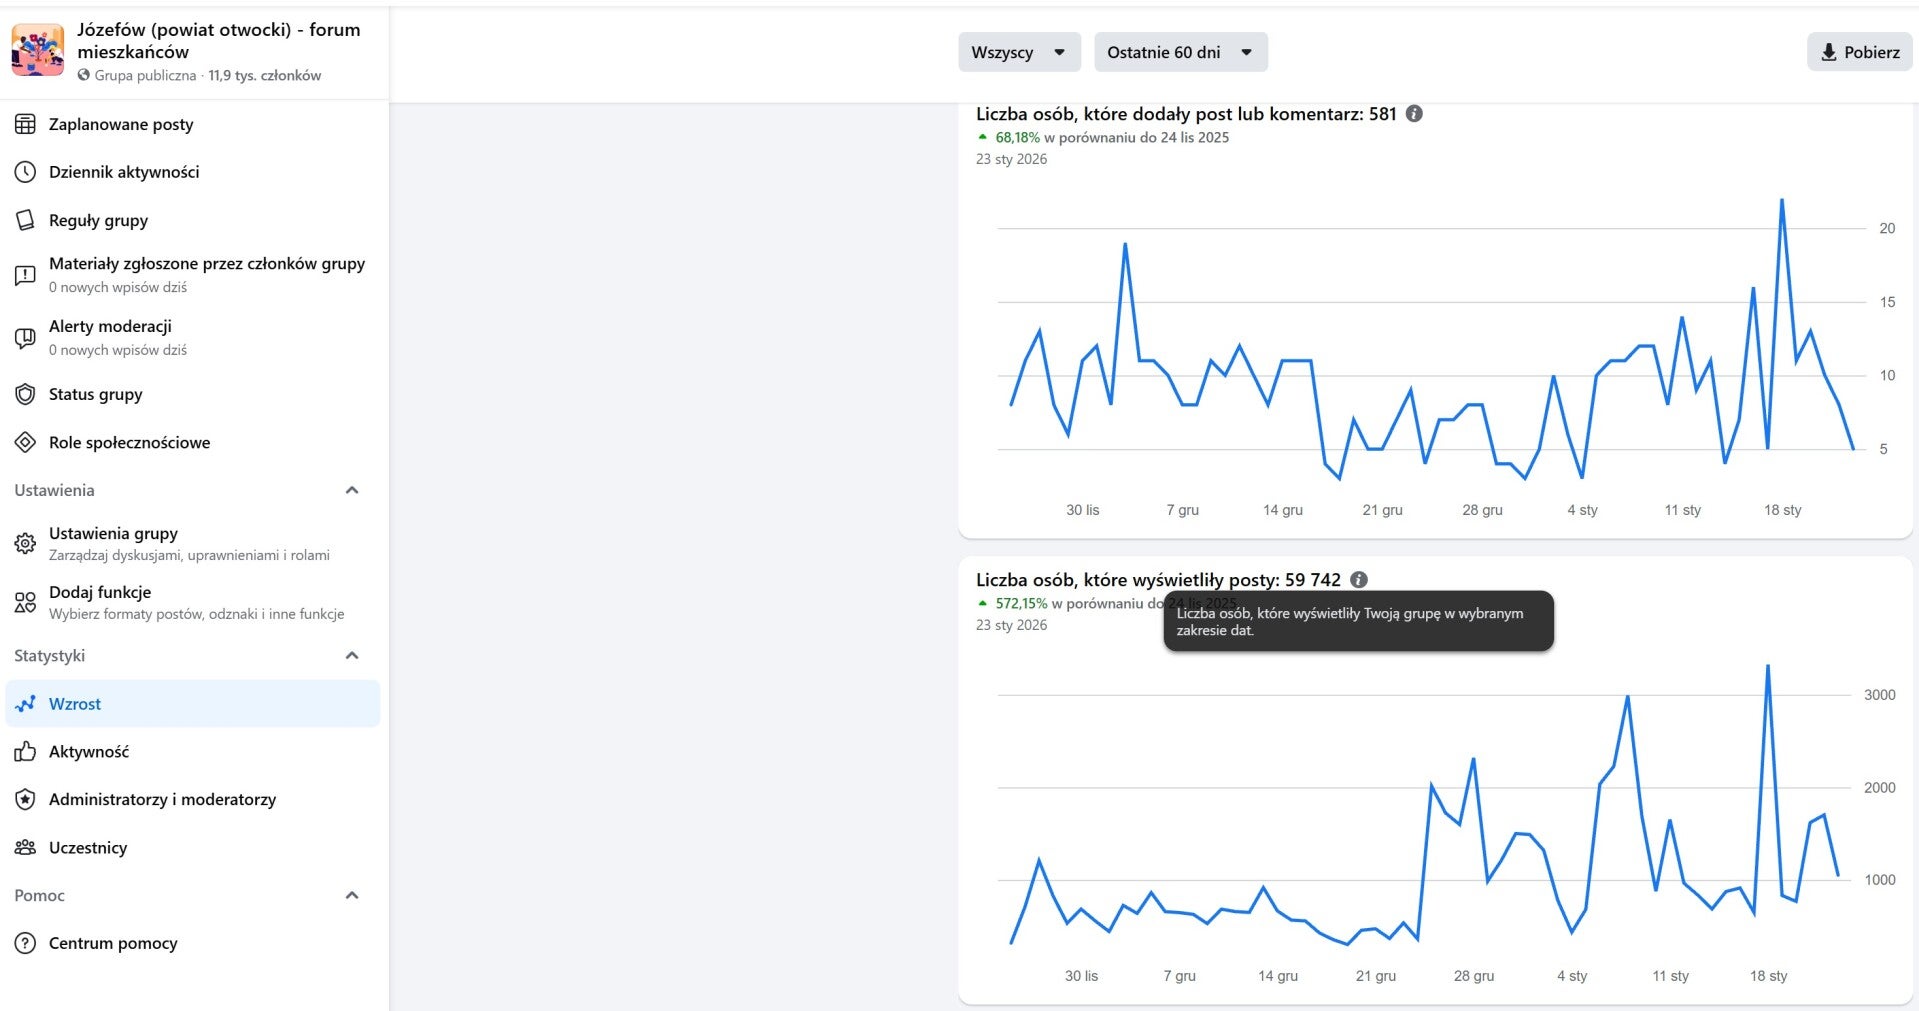1919x1011 pixels.
Task: Collapse the Ustawienia section
Action: 352,490
